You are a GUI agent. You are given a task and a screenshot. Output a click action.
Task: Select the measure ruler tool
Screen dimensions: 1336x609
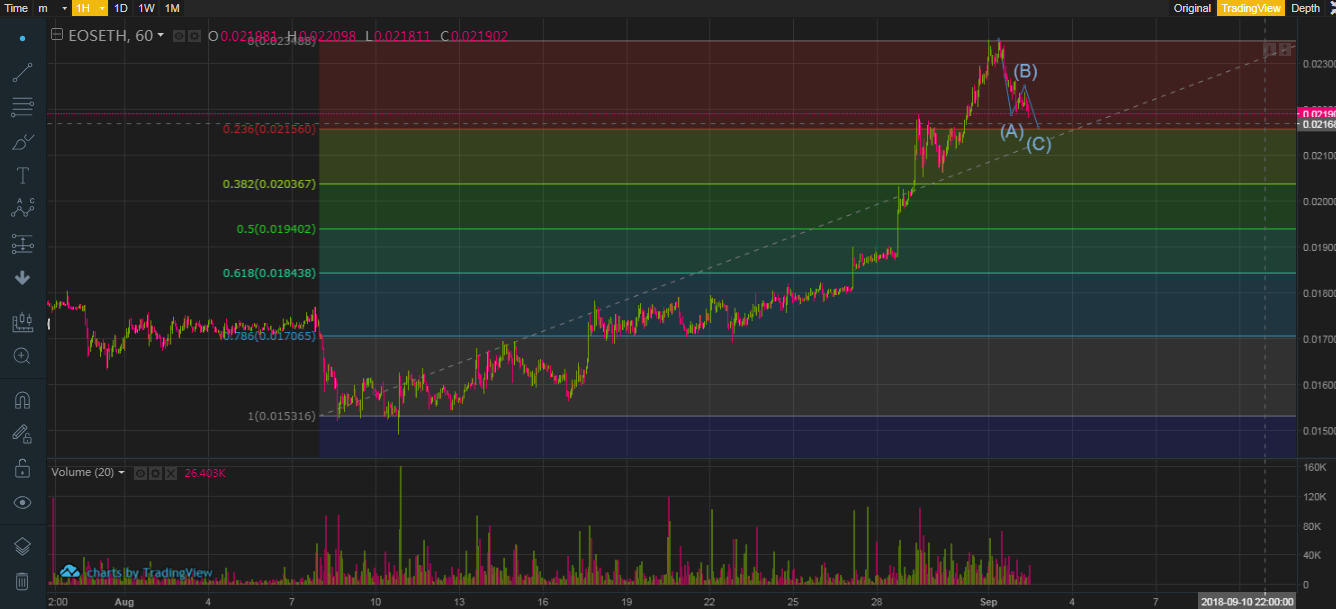[x=22, y=322]
